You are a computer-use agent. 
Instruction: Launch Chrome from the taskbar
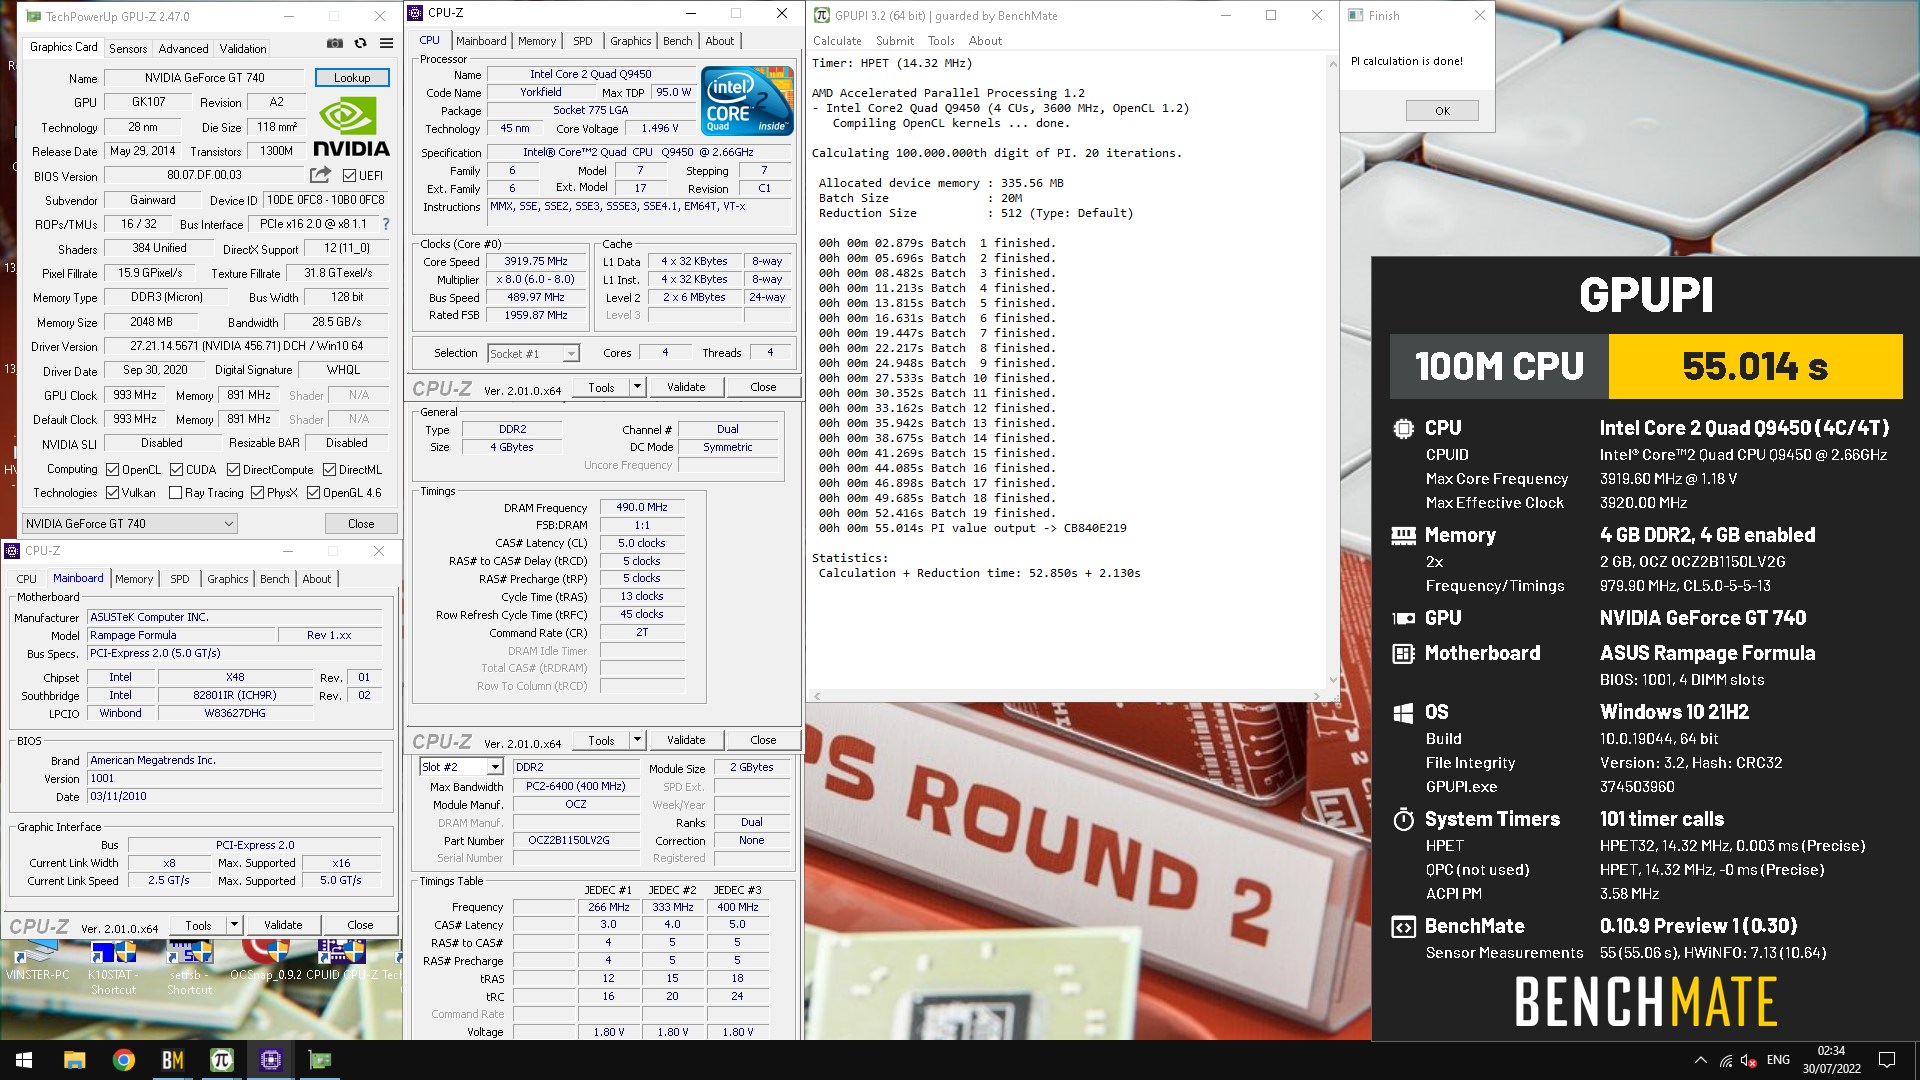click(123, 1060)
